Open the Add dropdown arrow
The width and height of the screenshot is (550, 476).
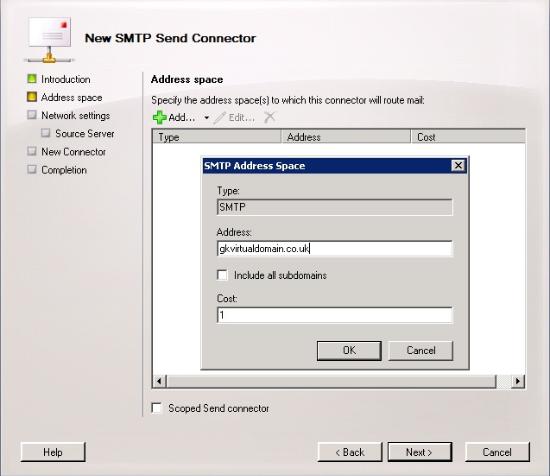[x=207, y=118]
